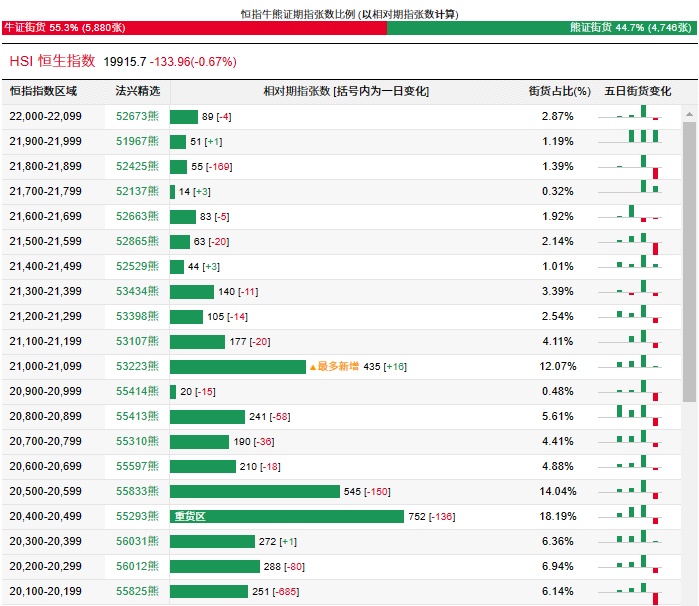Image resolution: width=699 pixels, height=606 pixels.
Task: Click the 重货区 bar for 20,400-20,499
Action: click(287, 517)
